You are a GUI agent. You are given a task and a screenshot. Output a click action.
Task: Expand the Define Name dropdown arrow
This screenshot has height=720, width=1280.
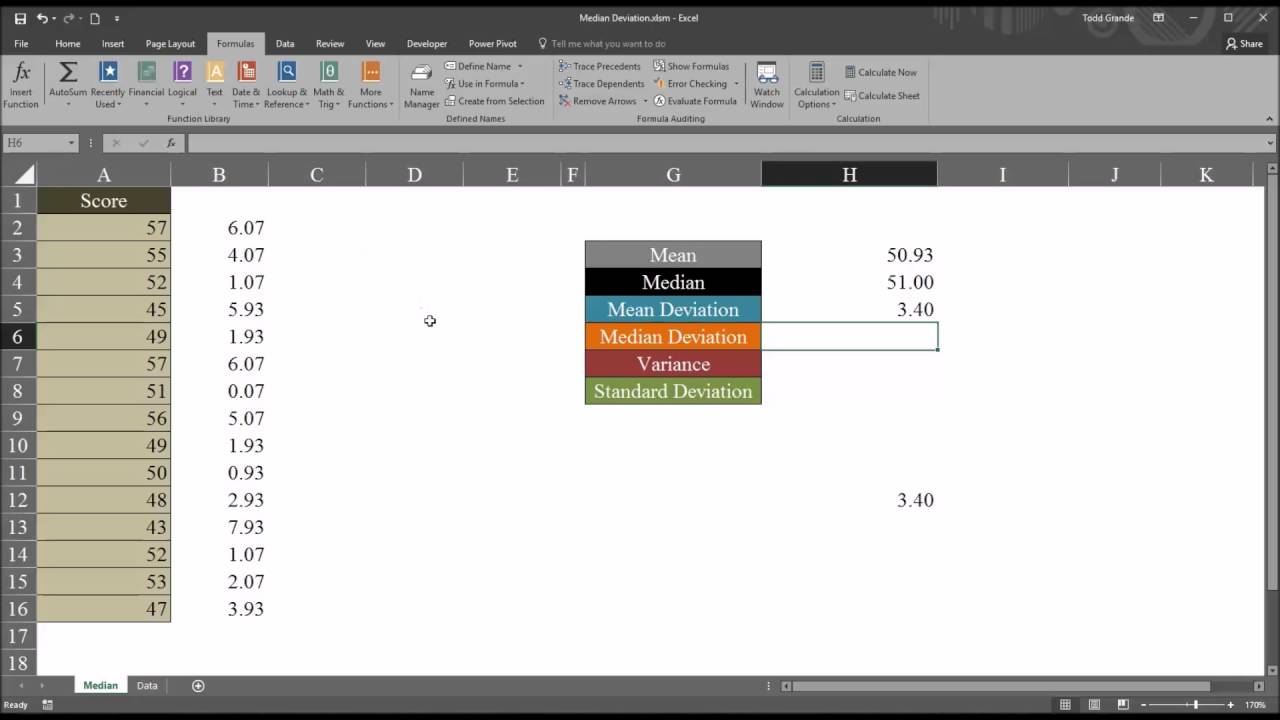(x=520, y=67)
